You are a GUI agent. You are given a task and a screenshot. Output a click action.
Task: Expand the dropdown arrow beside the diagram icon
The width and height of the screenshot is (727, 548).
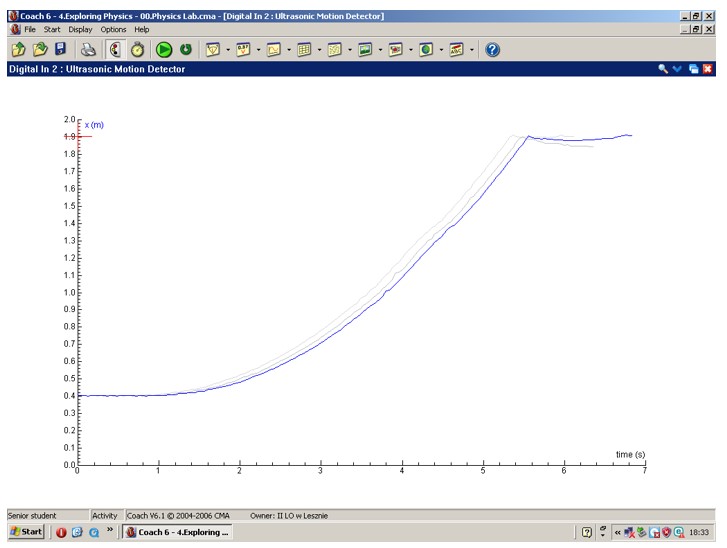point(289,49)
